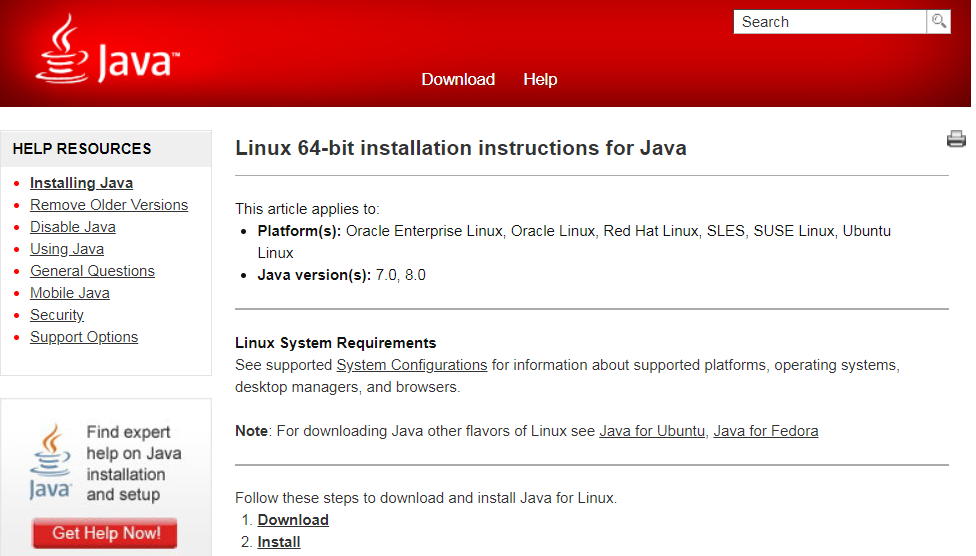
Task: Type in the Search input field
Action: (x=830, y=22)
